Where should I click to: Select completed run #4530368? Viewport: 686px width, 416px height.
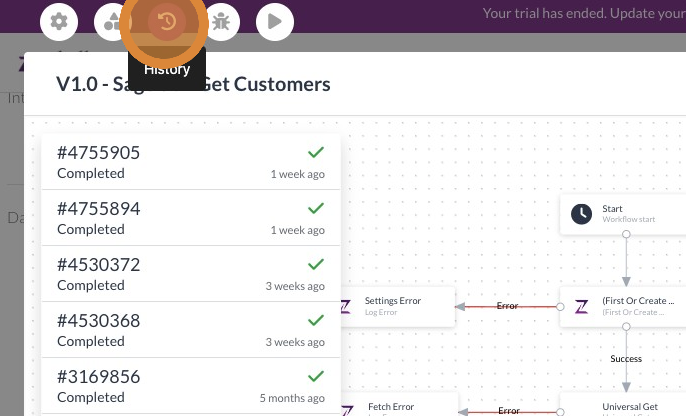[x=191, y=330]
